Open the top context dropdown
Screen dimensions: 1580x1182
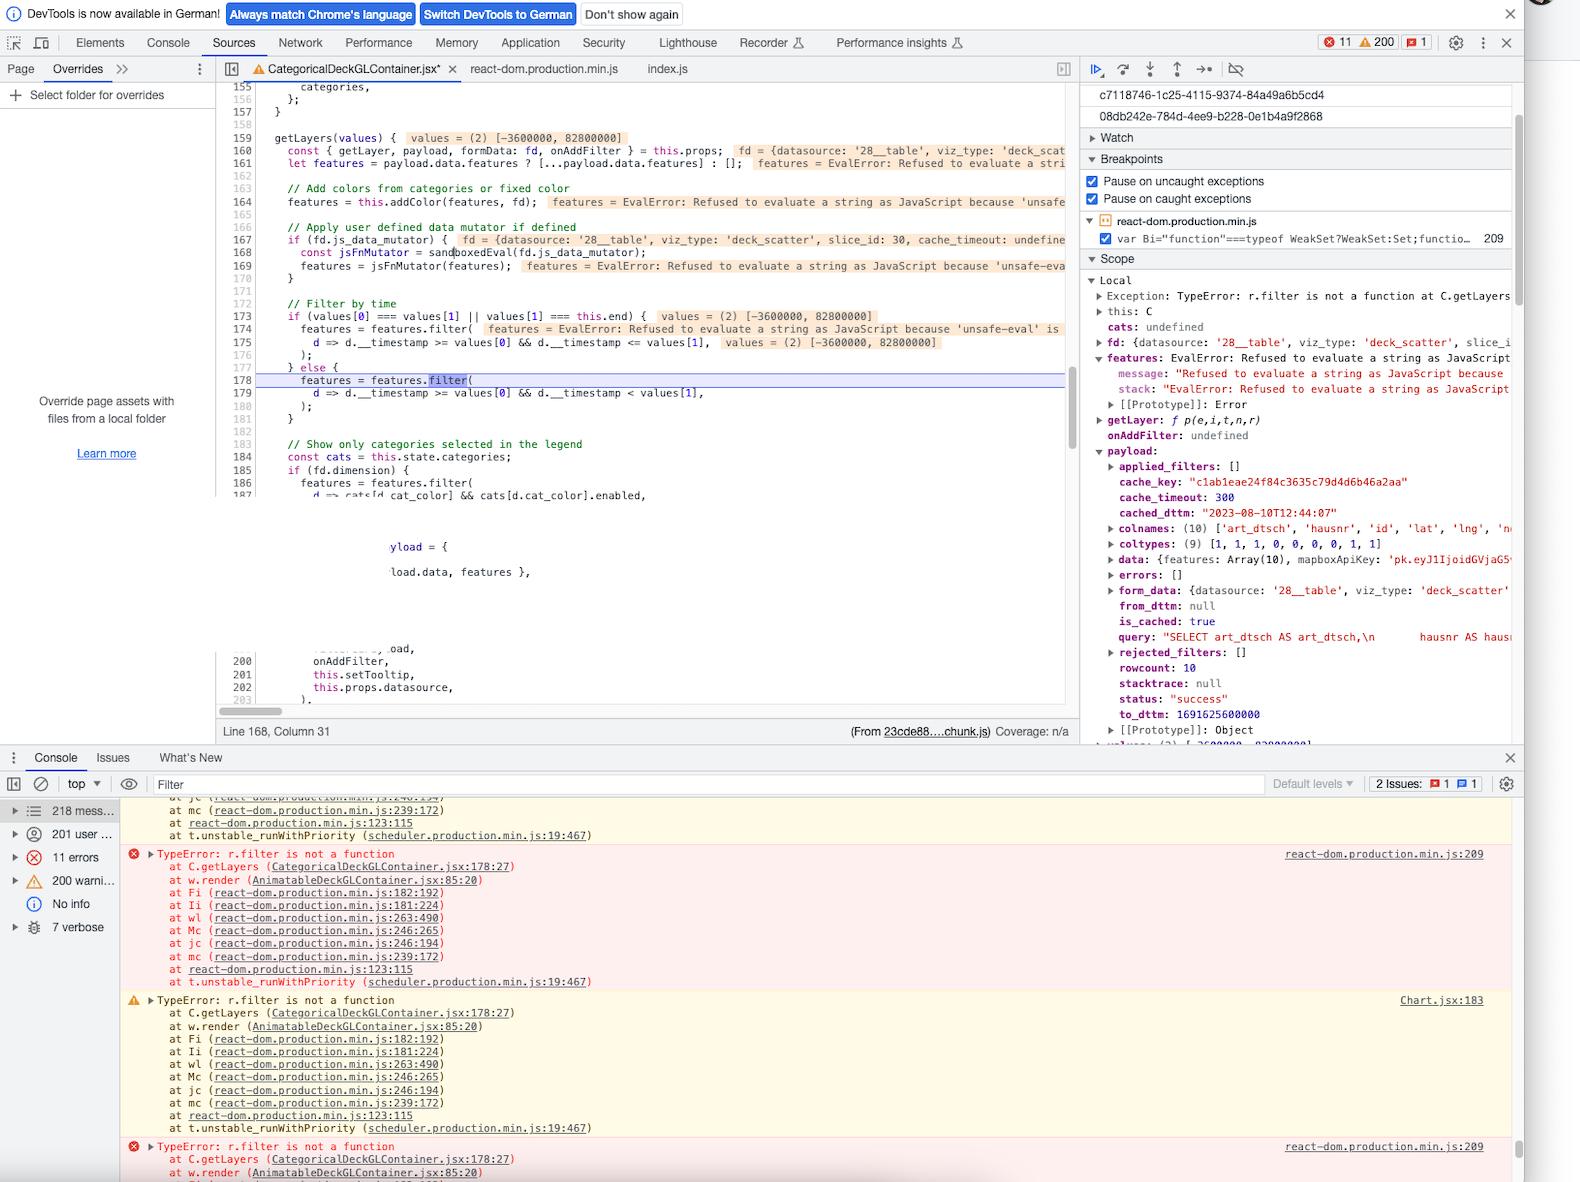pos(84,784)
